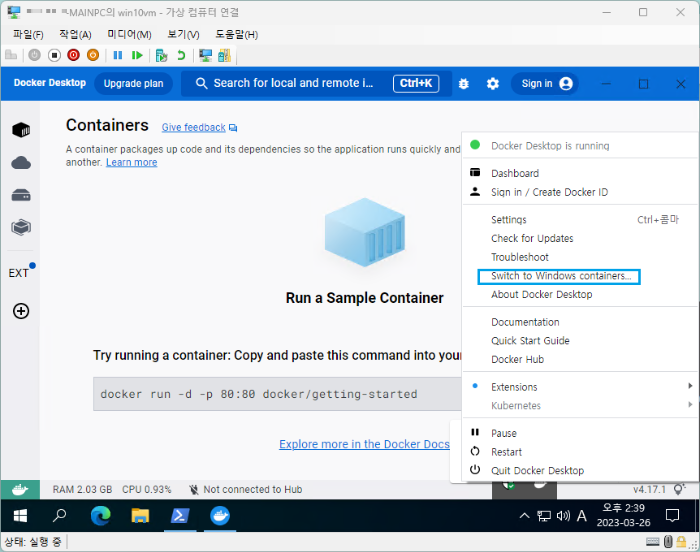Open Volumes drive icon in sidebar
Viewport: 700px width, 552px height.
[x=21, y=195]
